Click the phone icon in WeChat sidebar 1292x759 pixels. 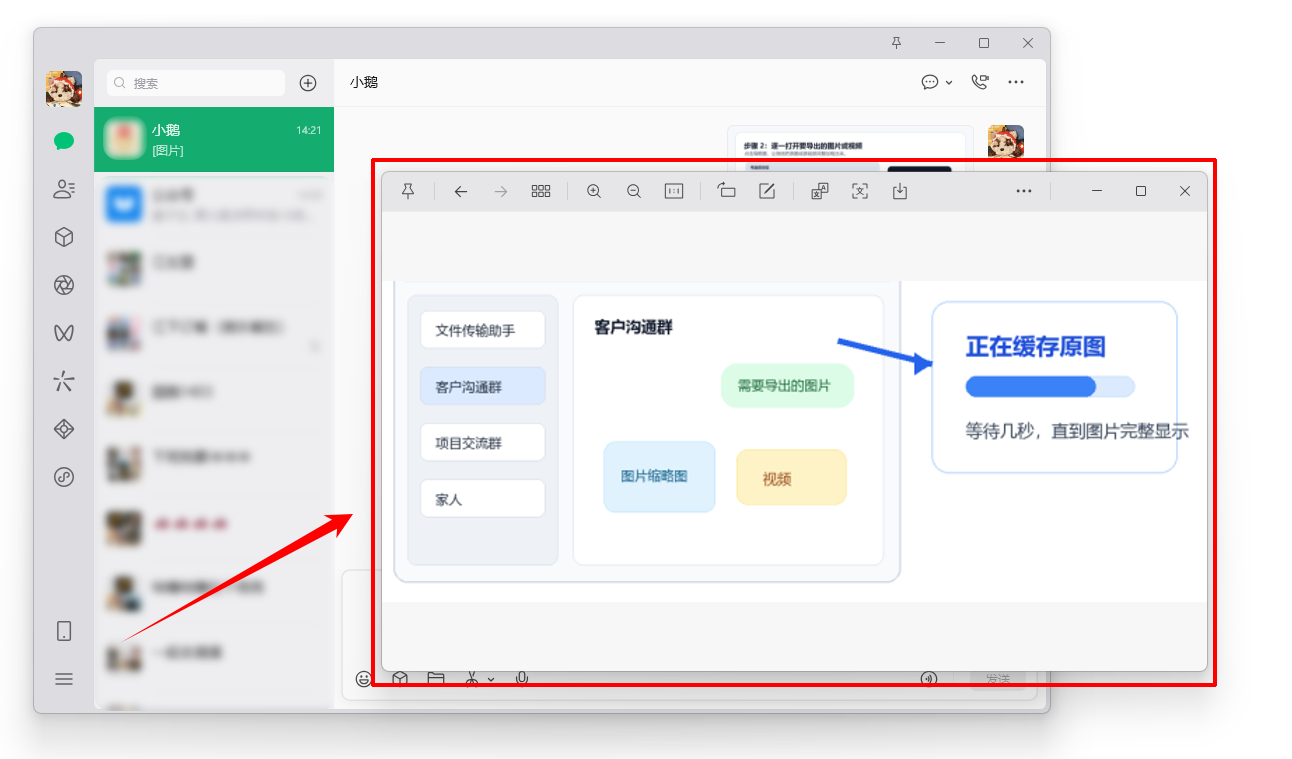click(x=64, y=631)
